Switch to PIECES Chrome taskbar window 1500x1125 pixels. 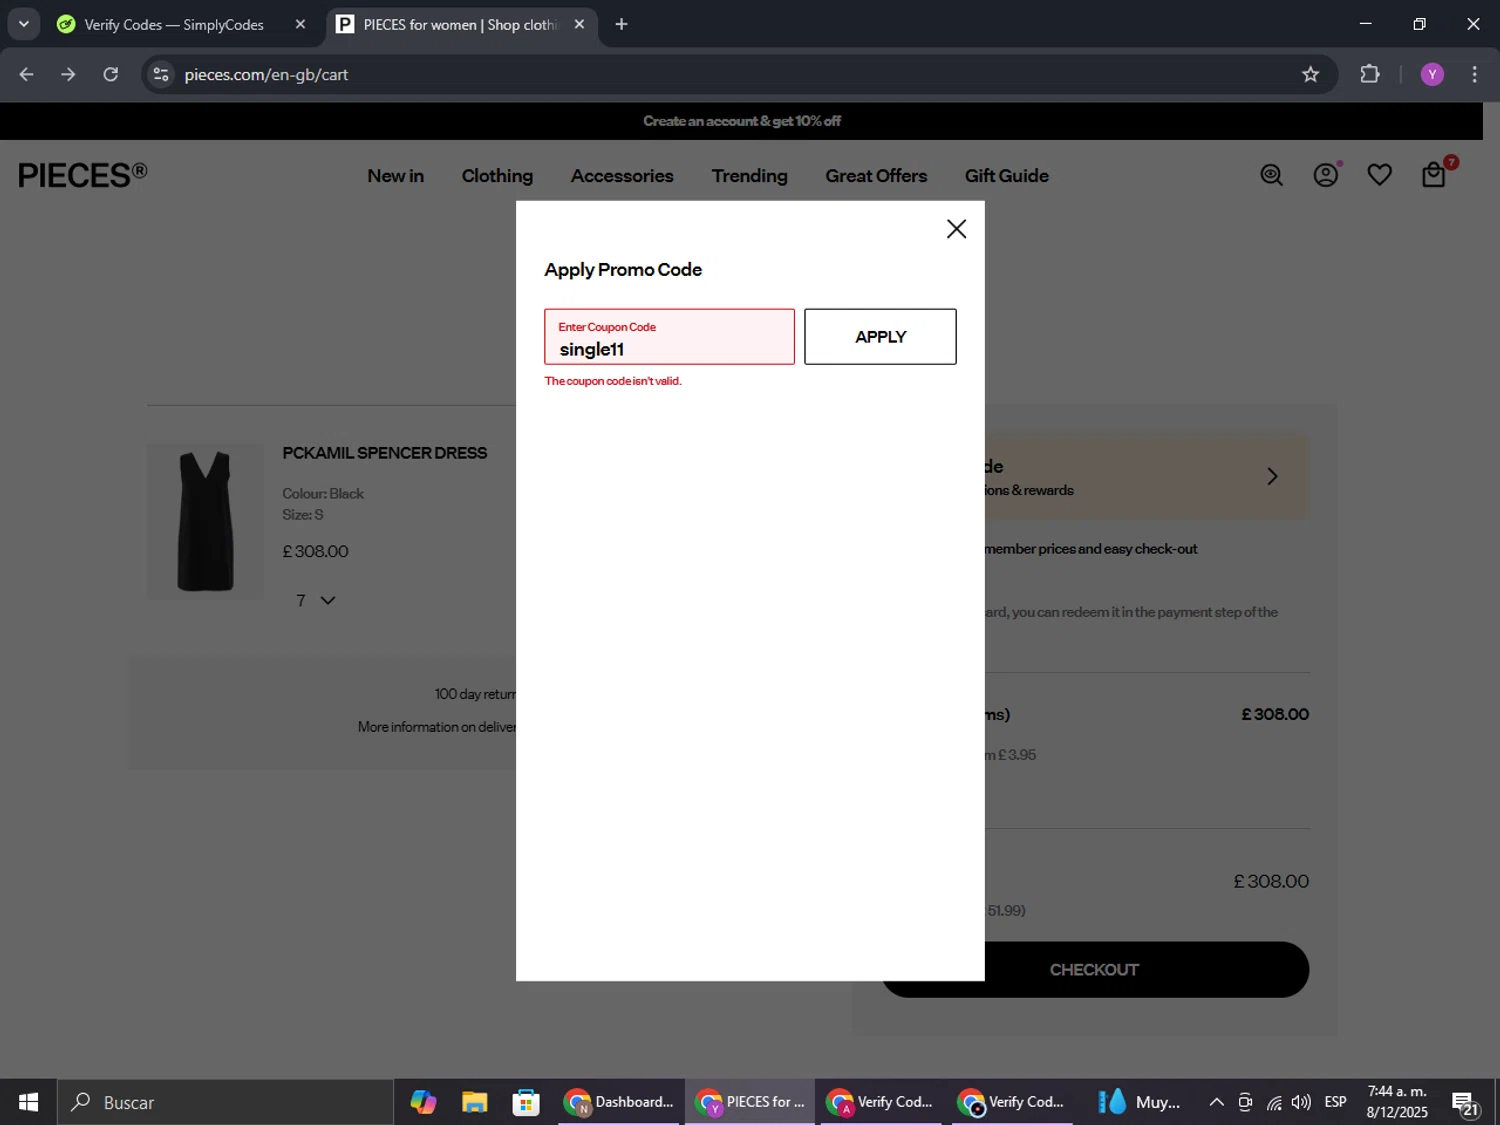tap(750, 1102)
